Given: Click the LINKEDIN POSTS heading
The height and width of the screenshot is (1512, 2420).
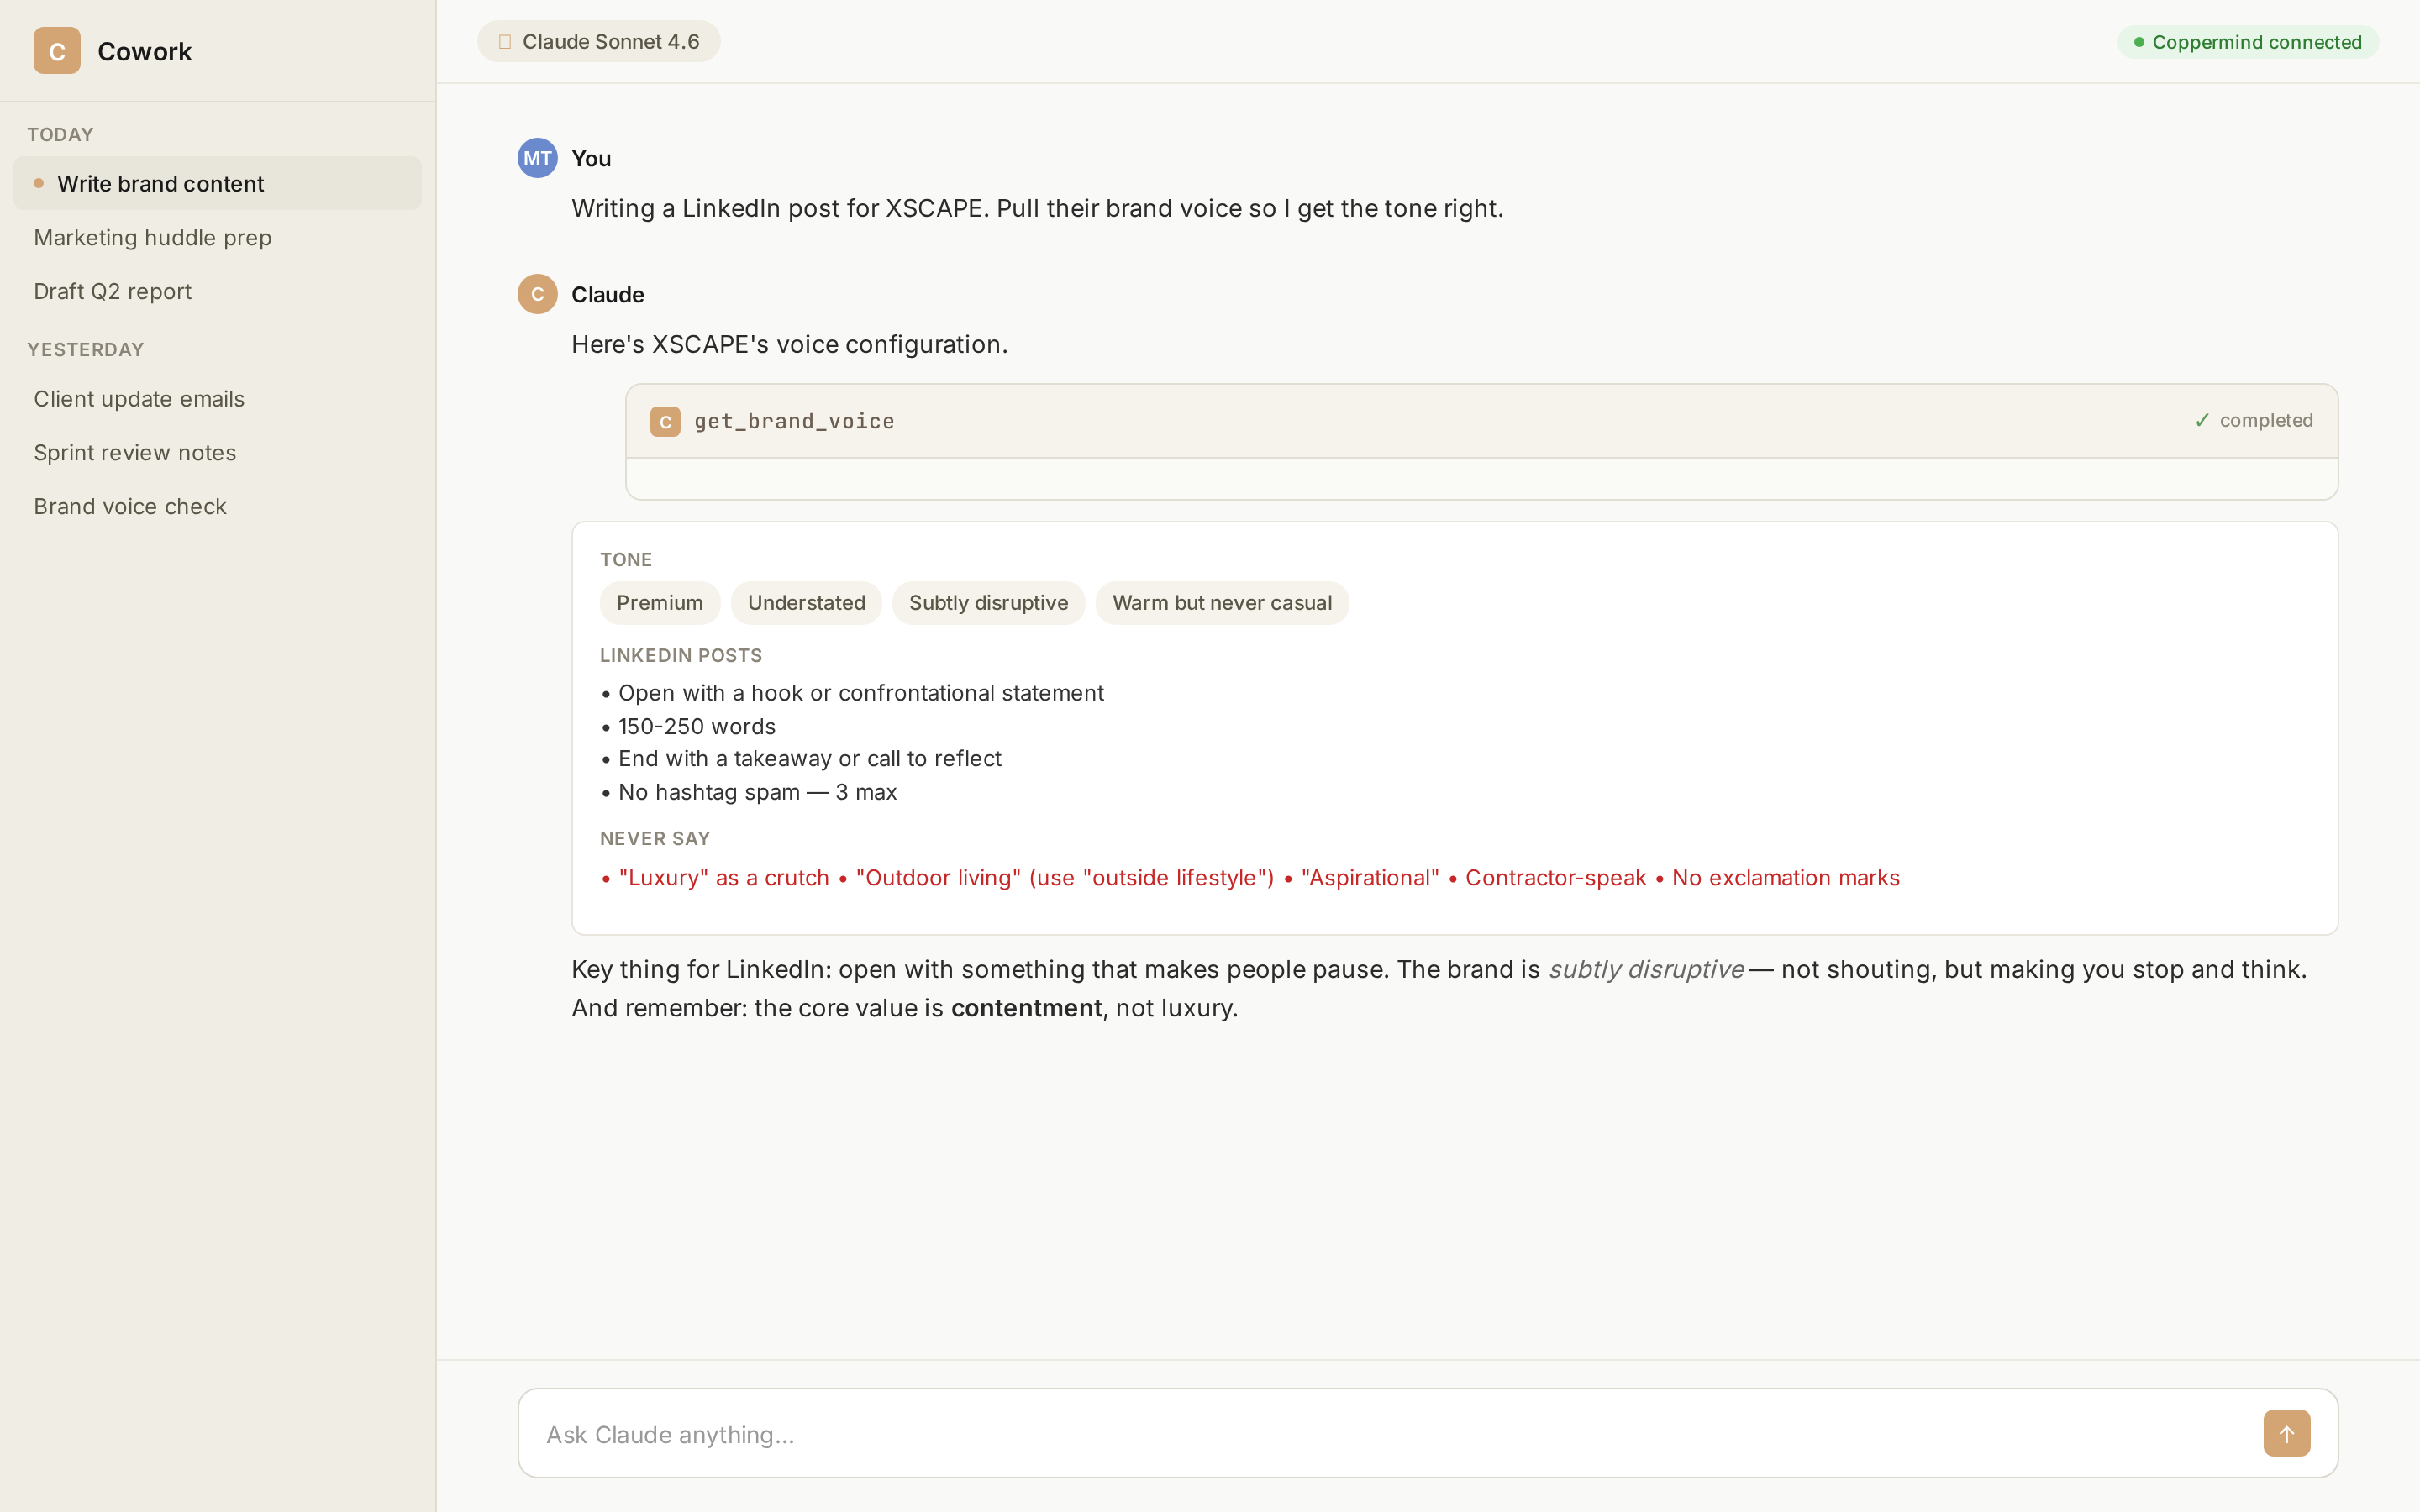Looking at the screenshot, I should click(681, 655).
